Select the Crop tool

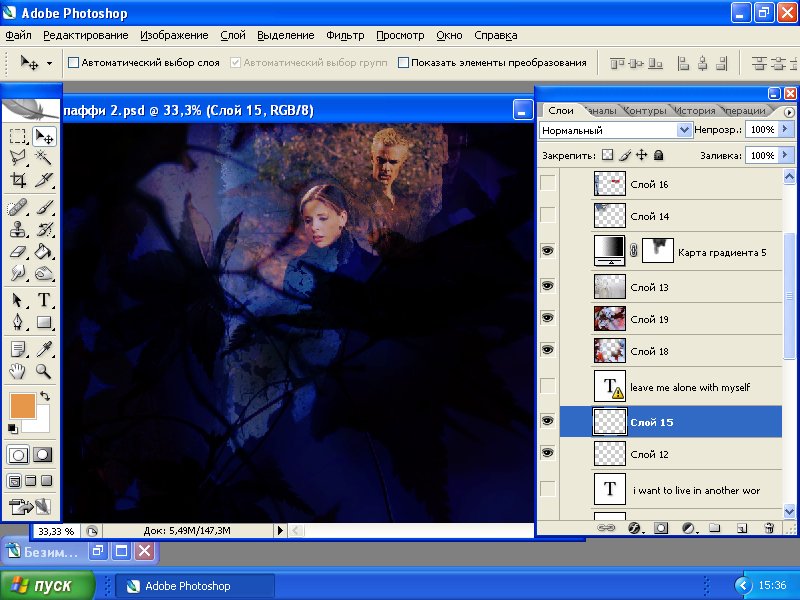[x=18, y=180]
